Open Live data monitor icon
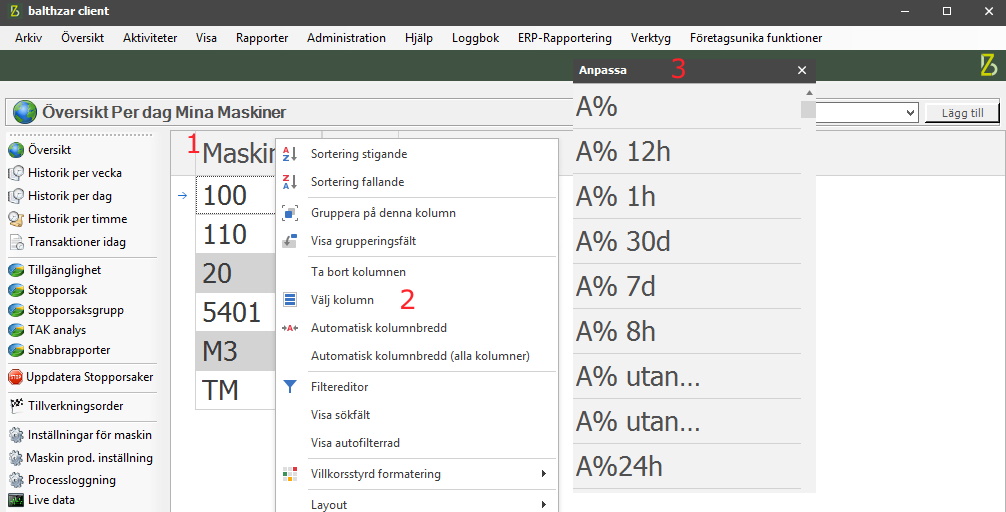Viewport: 1006px width, 512px height. tap(16, 500)
